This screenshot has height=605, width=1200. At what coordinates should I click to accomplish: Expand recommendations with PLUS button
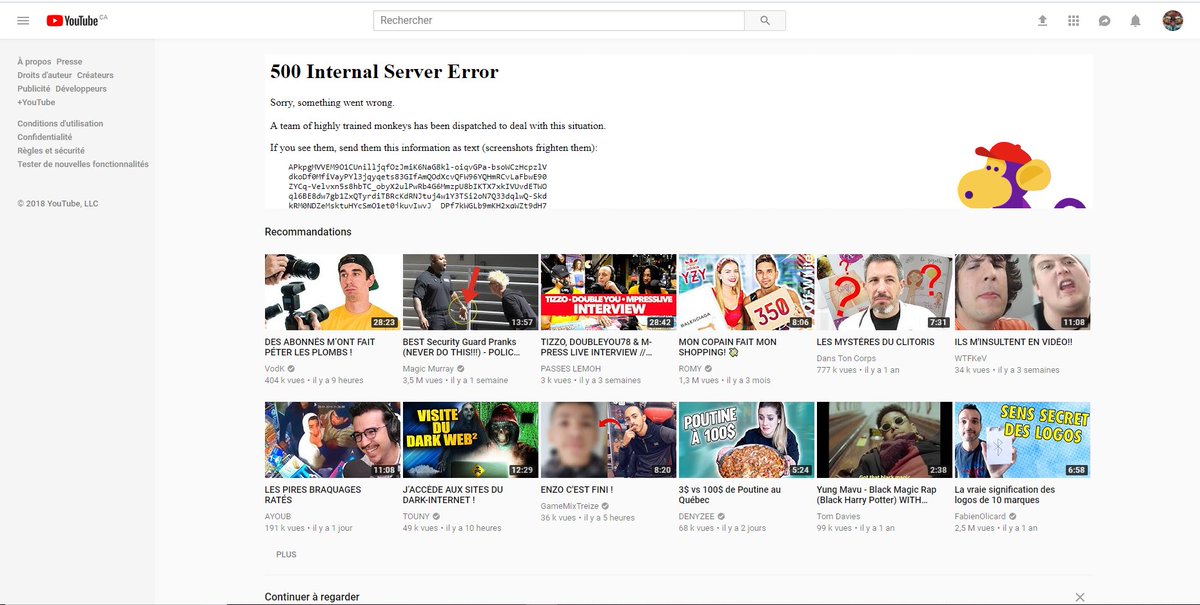(x=286, y=554)
